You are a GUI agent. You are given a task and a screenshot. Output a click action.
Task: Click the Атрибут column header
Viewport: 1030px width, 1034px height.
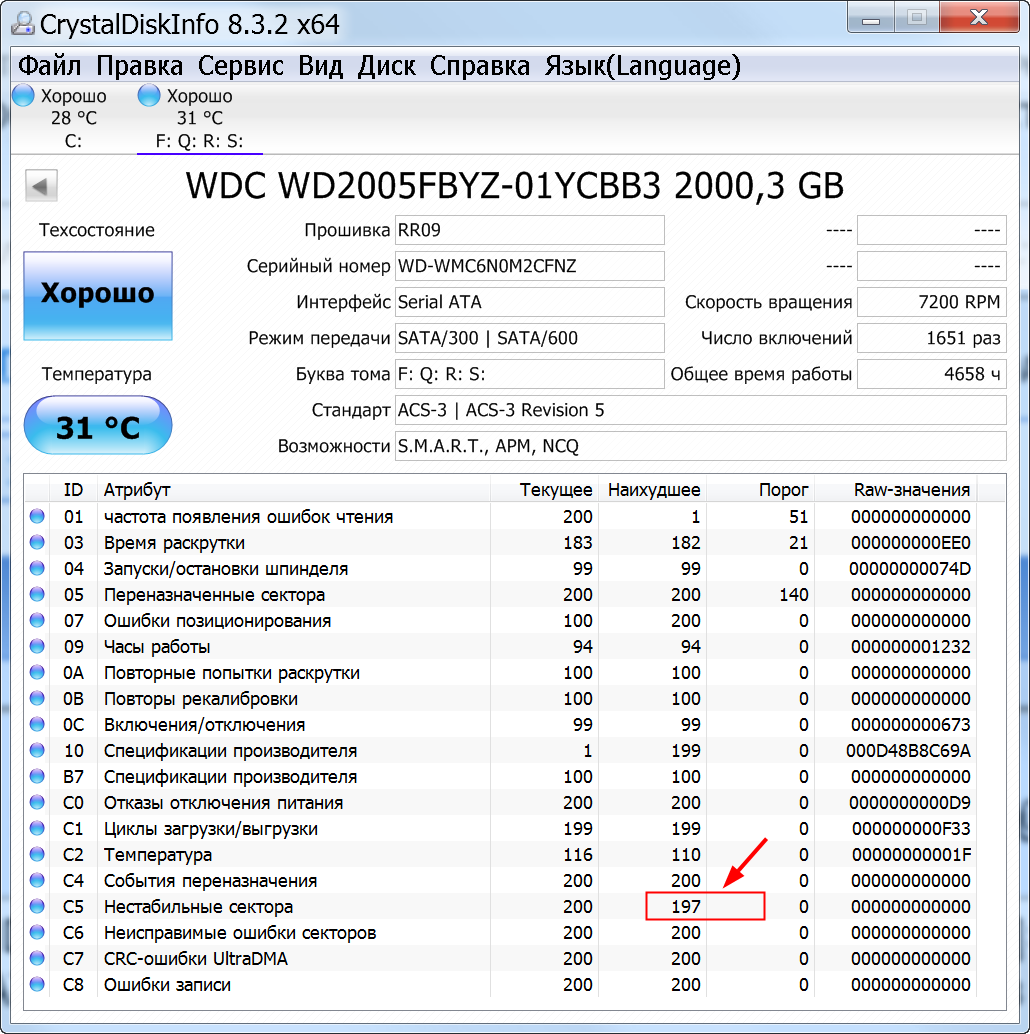pos(293,489)
